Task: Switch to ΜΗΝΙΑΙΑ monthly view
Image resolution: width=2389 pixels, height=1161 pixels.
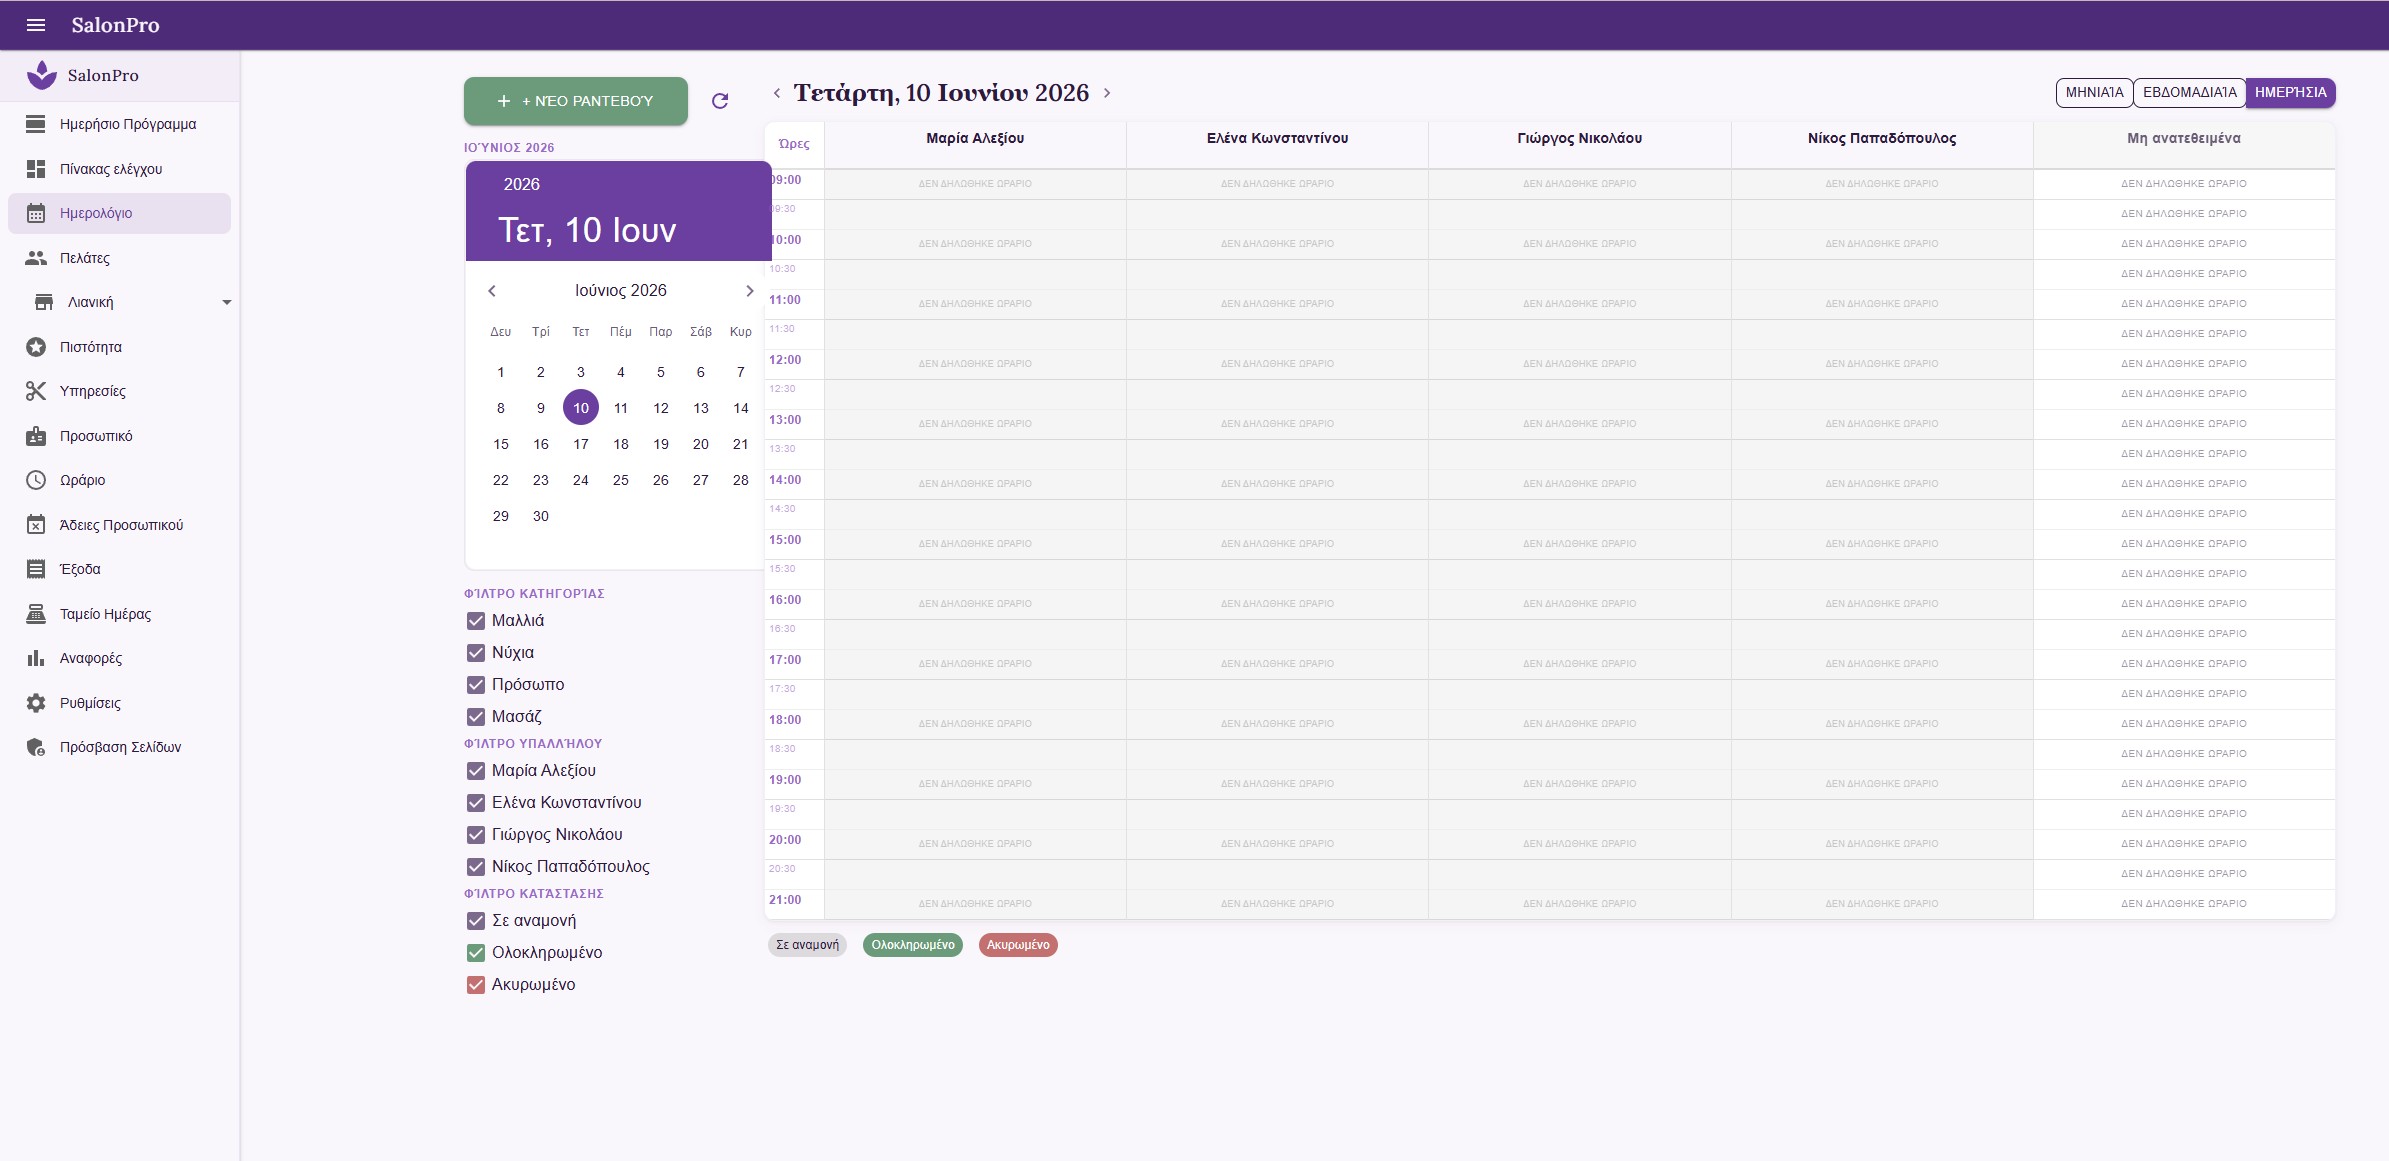Action: pos(2094,92)
